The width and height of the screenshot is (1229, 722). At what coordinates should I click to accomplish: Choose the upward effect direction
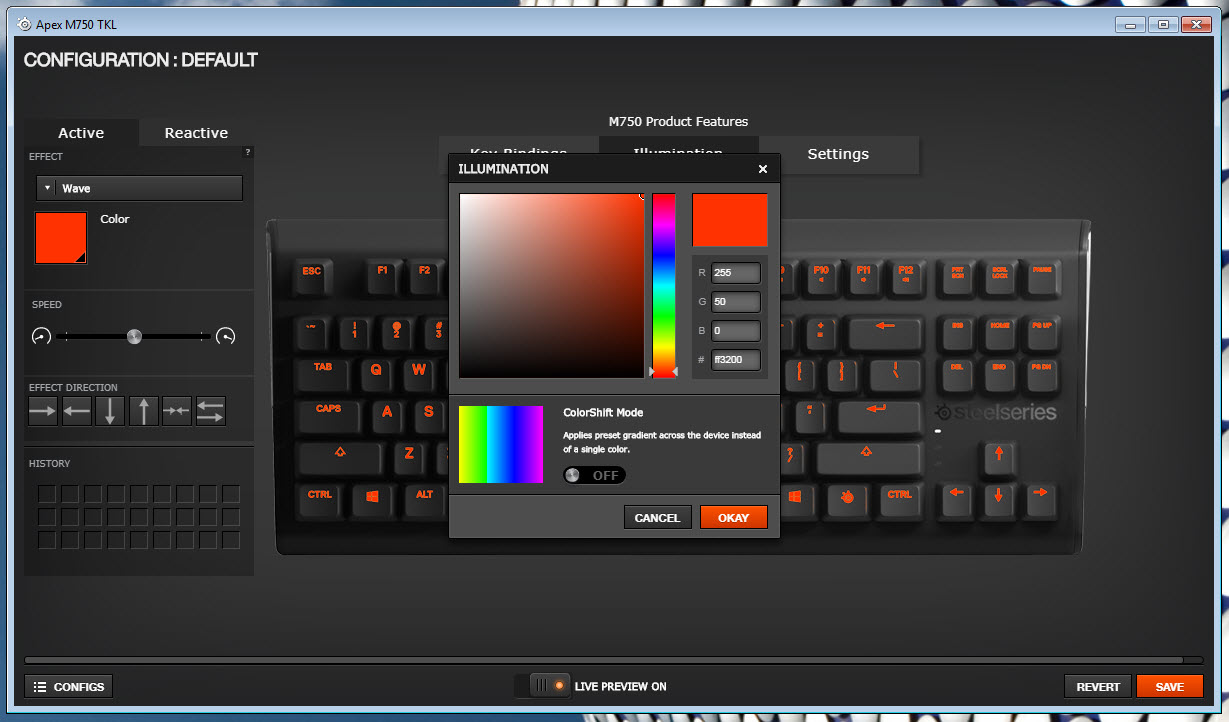click(144, 411)
